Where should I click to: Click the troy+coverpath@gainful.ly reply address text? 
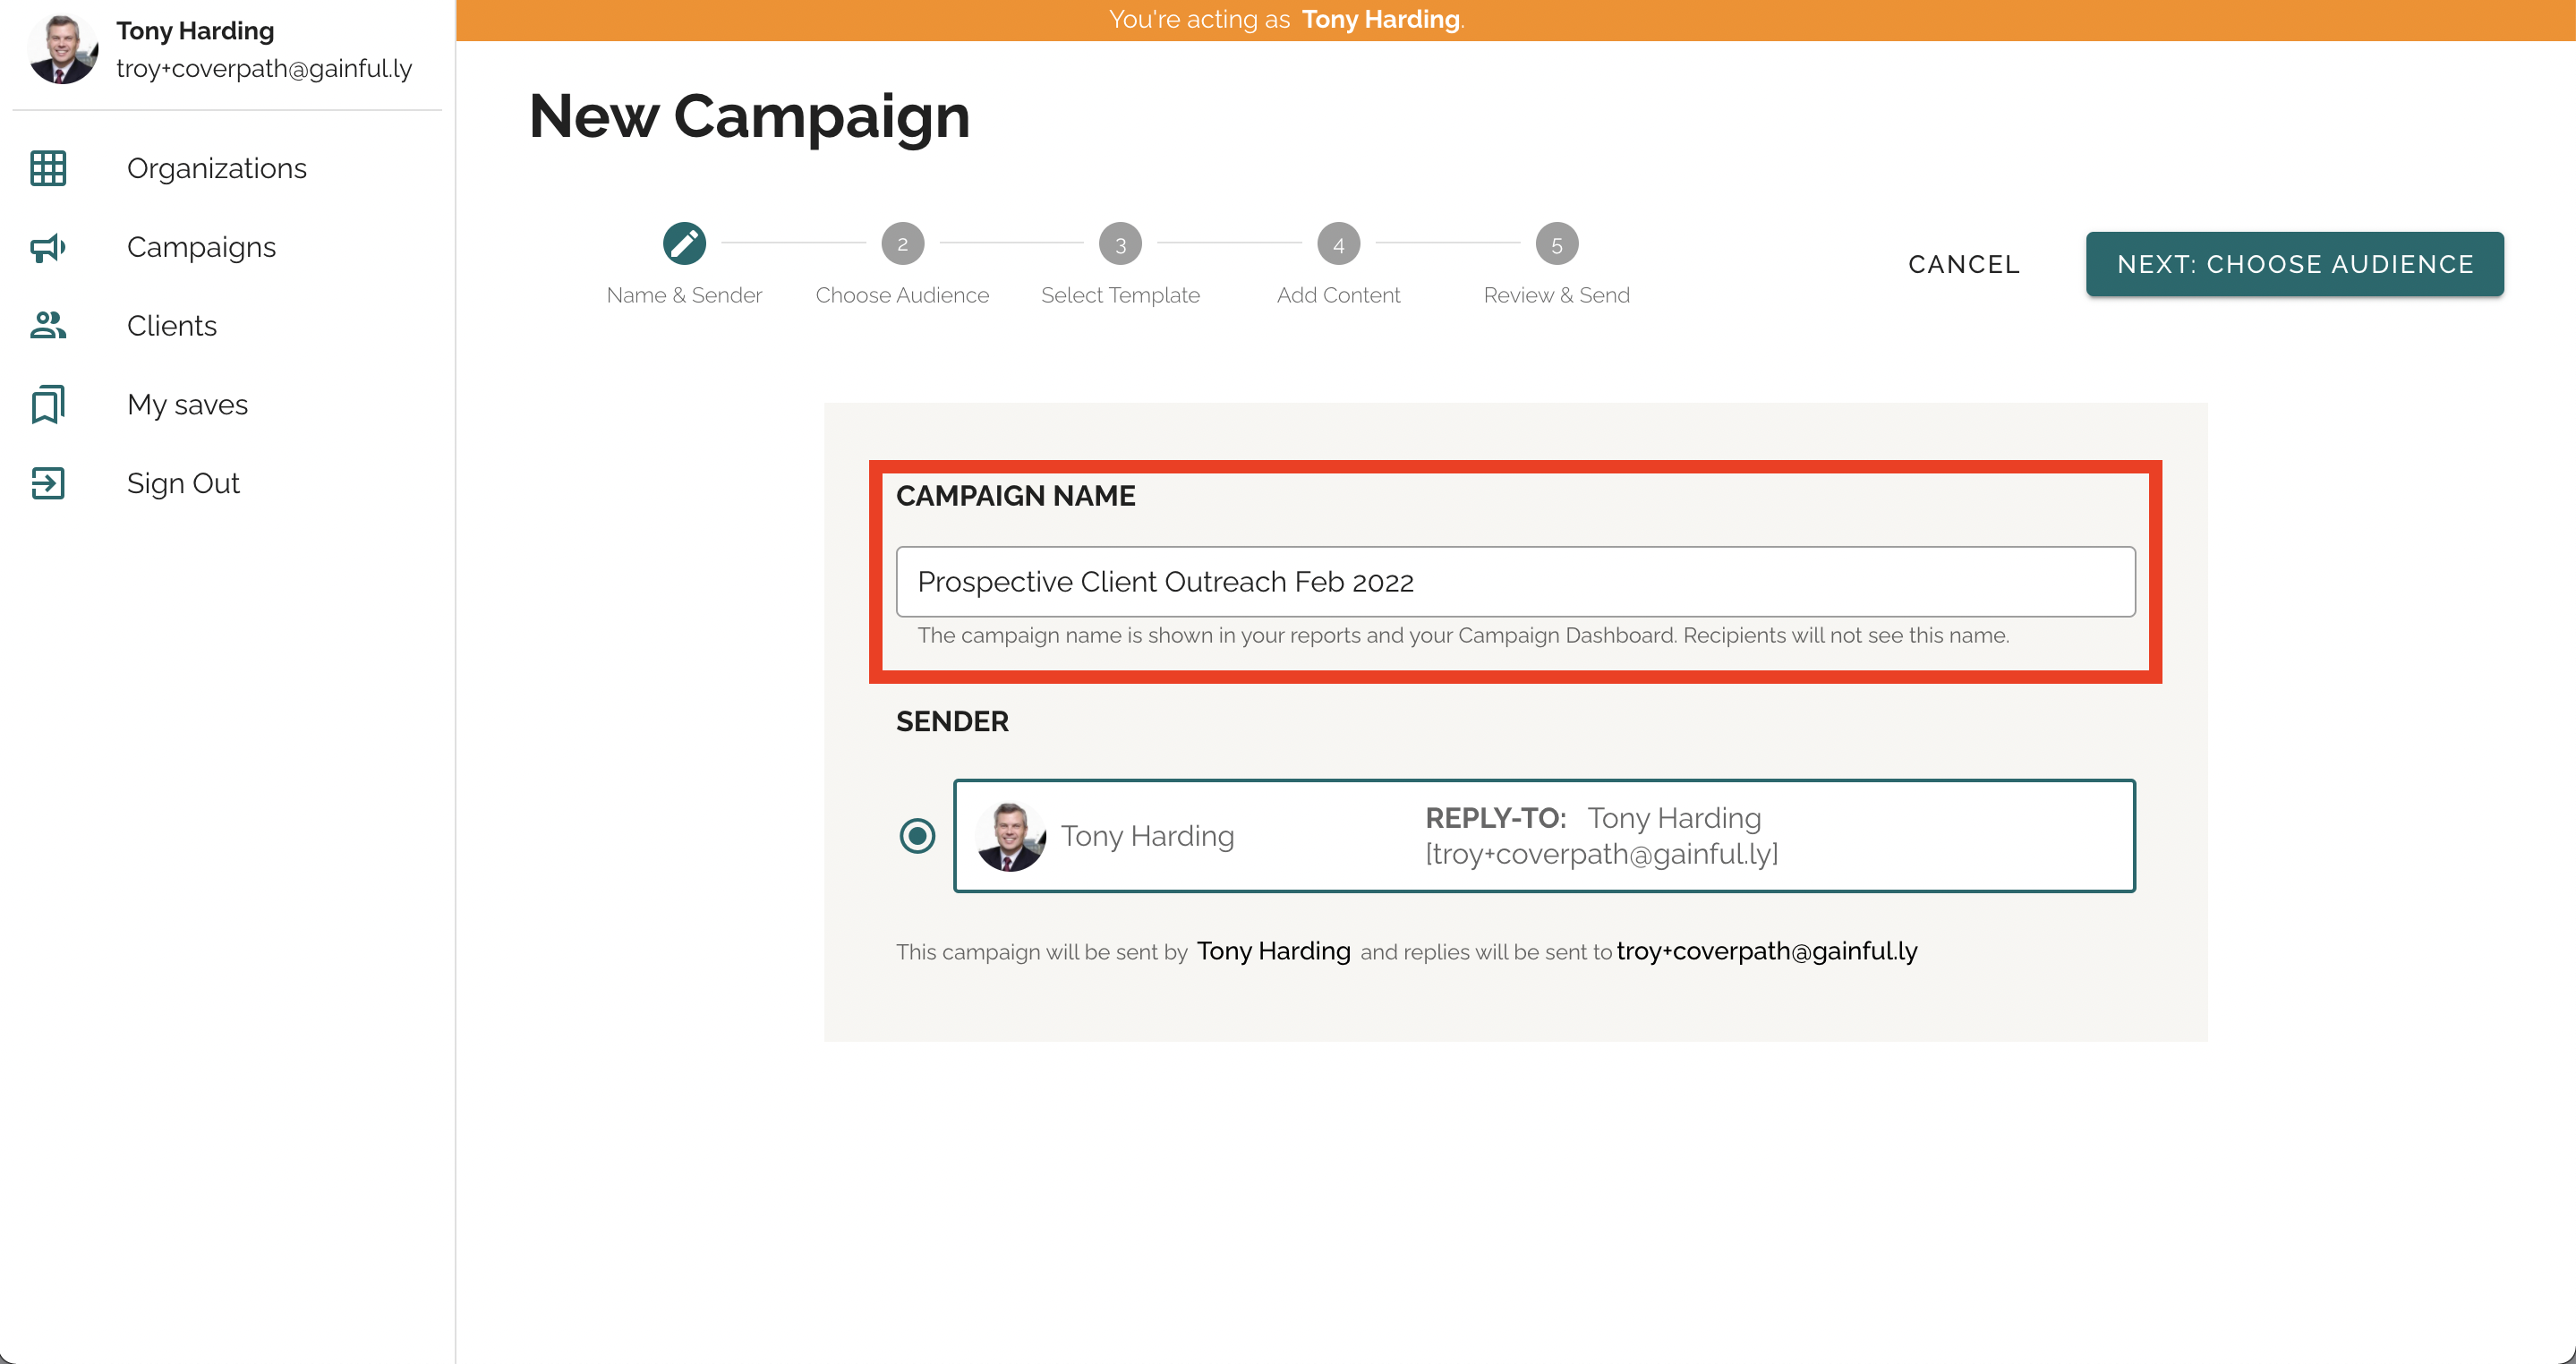(1766, 951)
